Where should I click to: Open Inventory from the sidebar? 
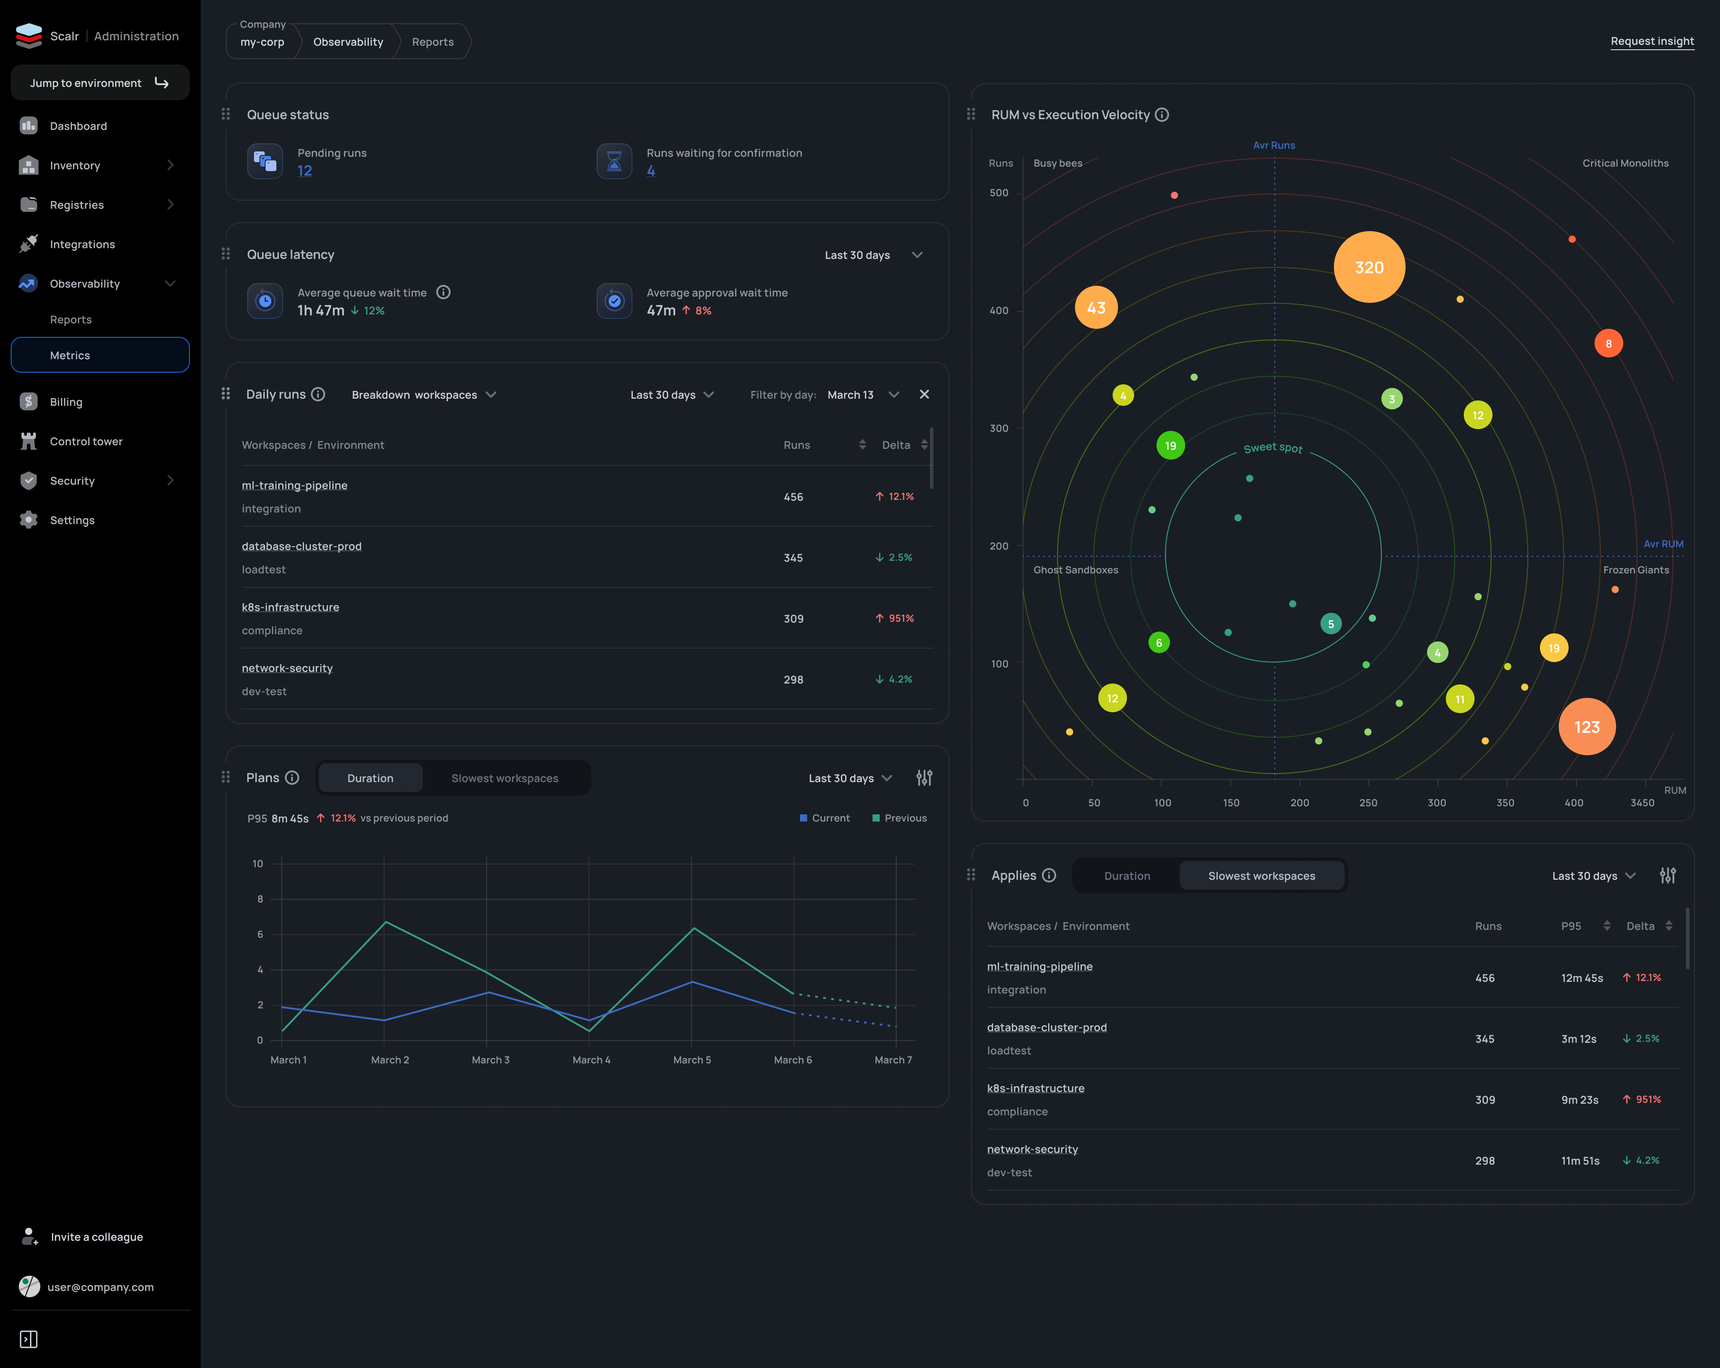coord(75,165)
